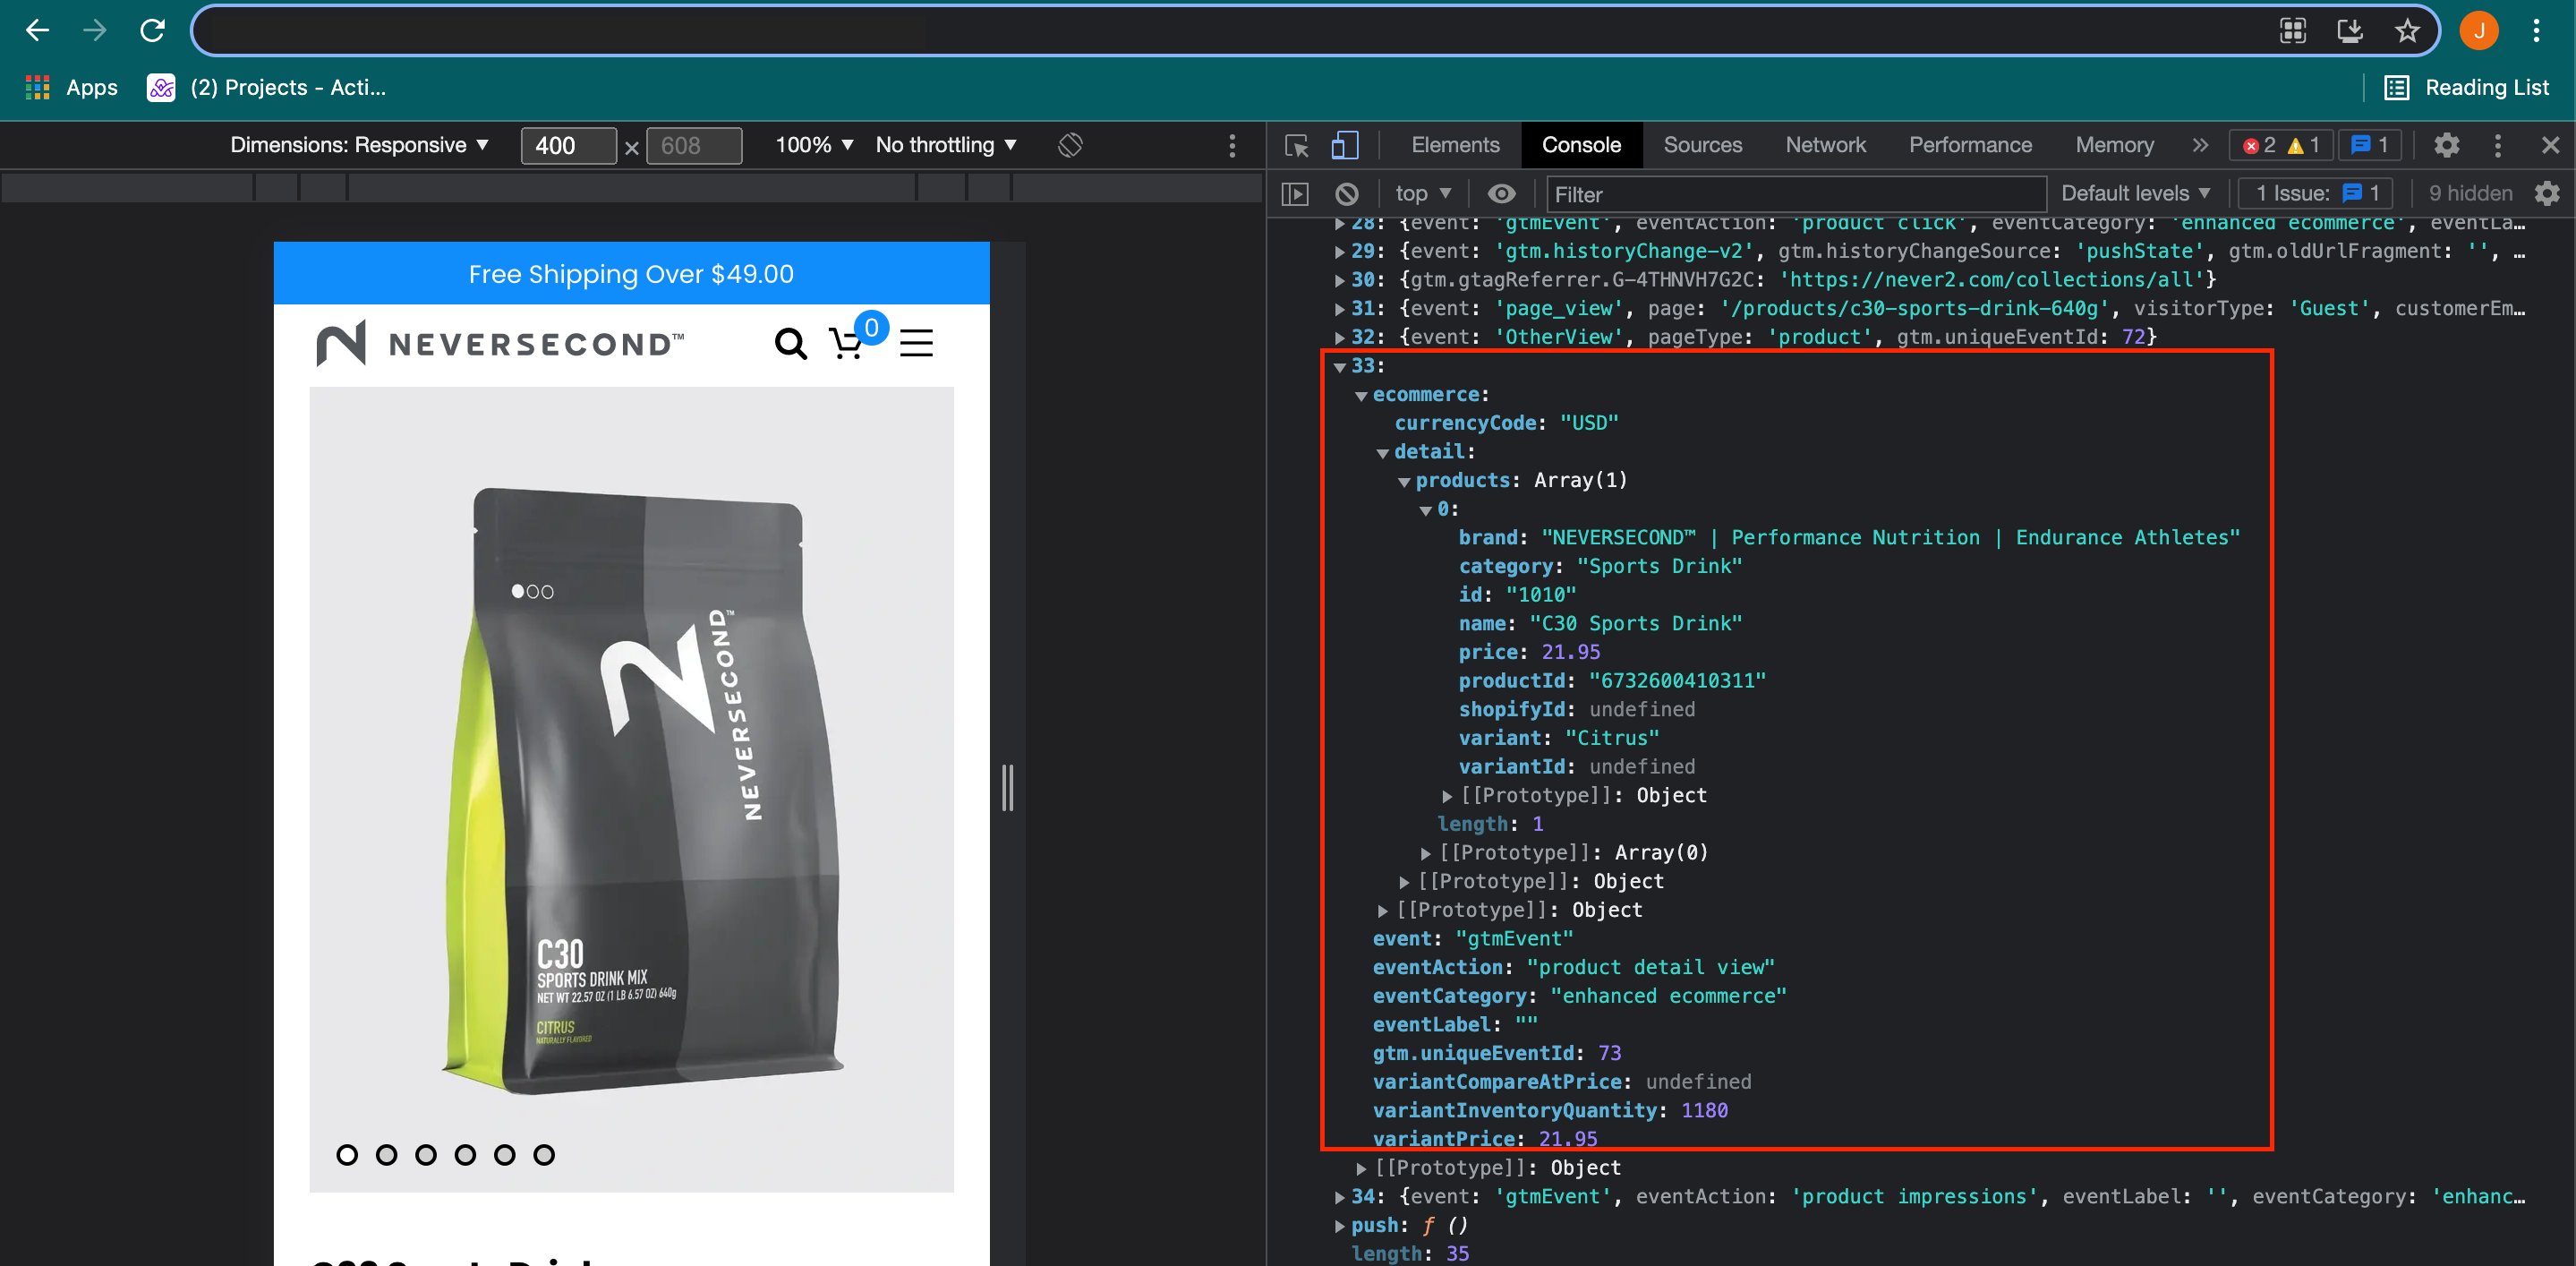Bookmark page with the star icon
This screenshot has width=2576, height=1266.
click(x=2407, y=31)
